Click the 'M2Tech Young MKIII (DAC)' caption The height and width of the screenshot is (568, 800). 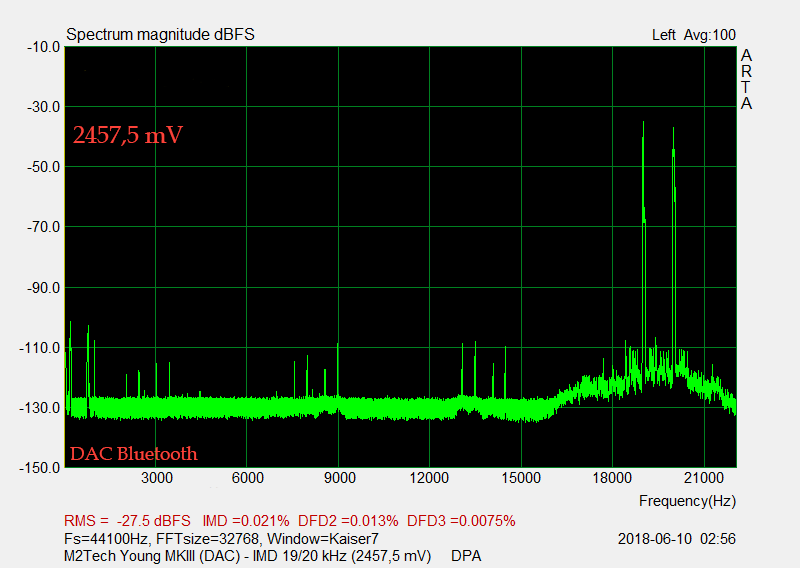coord(152,556)
